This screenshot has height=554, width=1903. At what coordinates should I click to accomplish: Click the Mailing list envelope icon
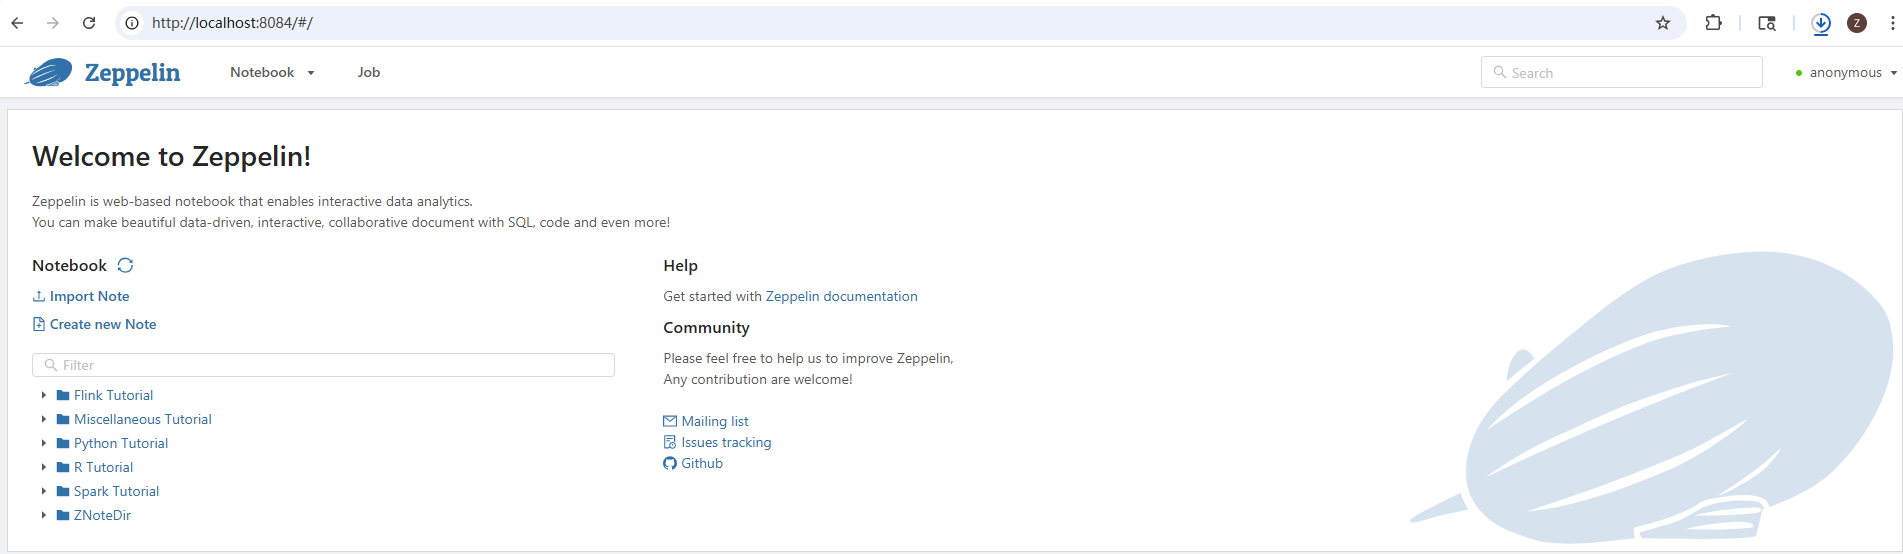[670, 421]
